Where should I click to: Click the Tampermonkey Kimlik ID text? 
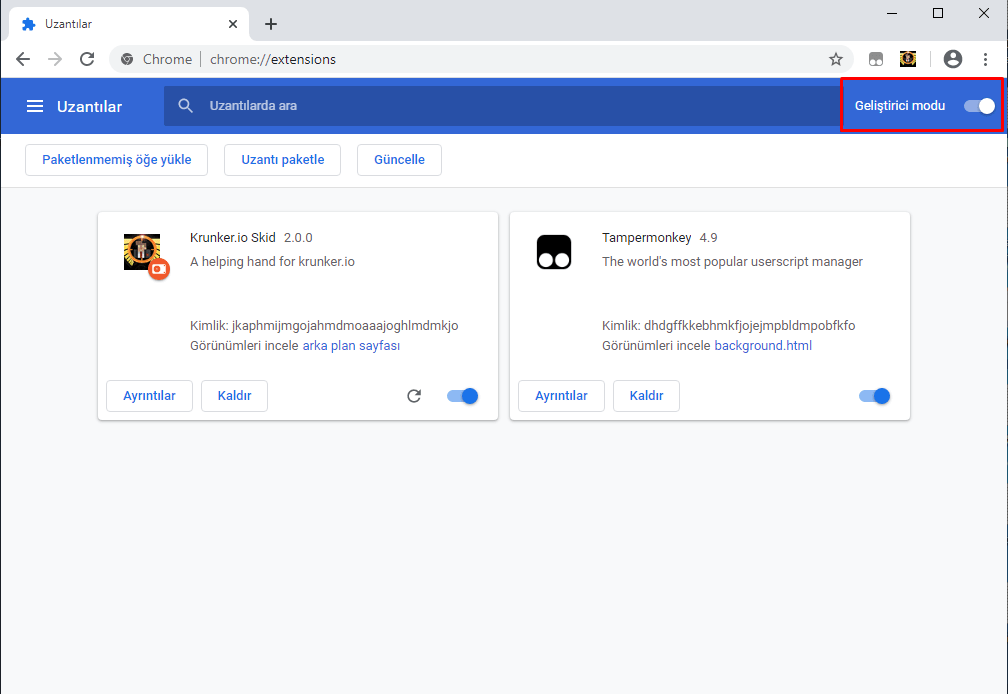(728, 326)
